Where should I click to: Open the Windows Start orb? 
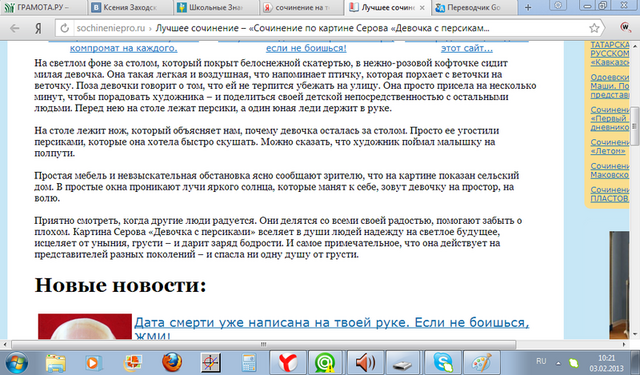(x=17, y=362)
